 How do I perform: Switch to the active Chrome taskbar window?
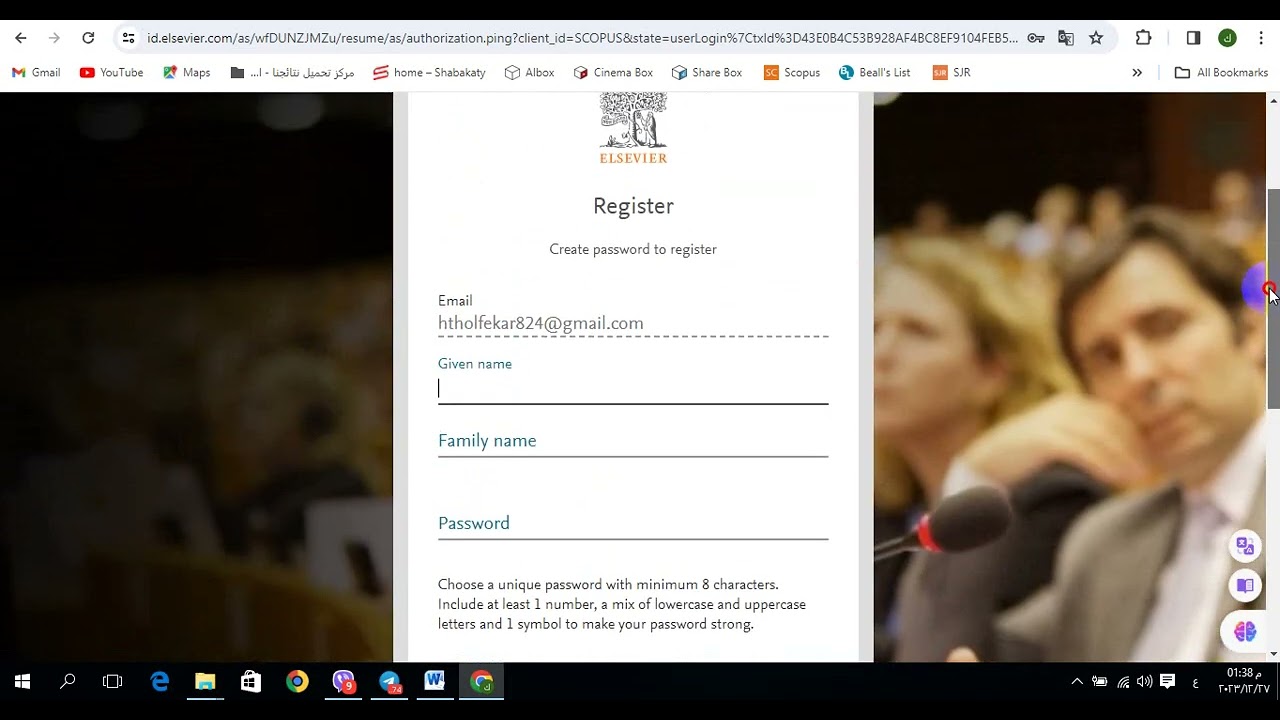tap(482, 682)
